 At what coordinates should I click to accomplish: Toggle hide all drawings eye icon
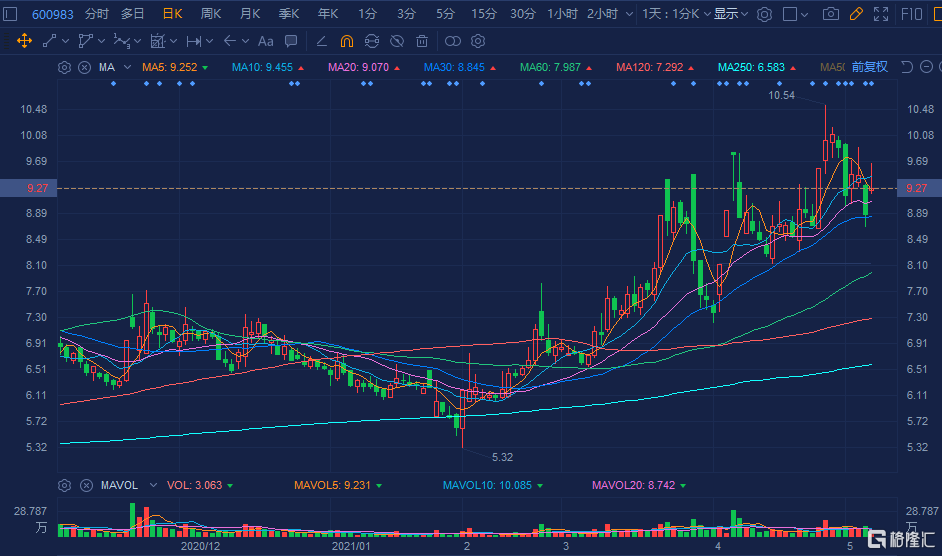(x=397, y=41)
